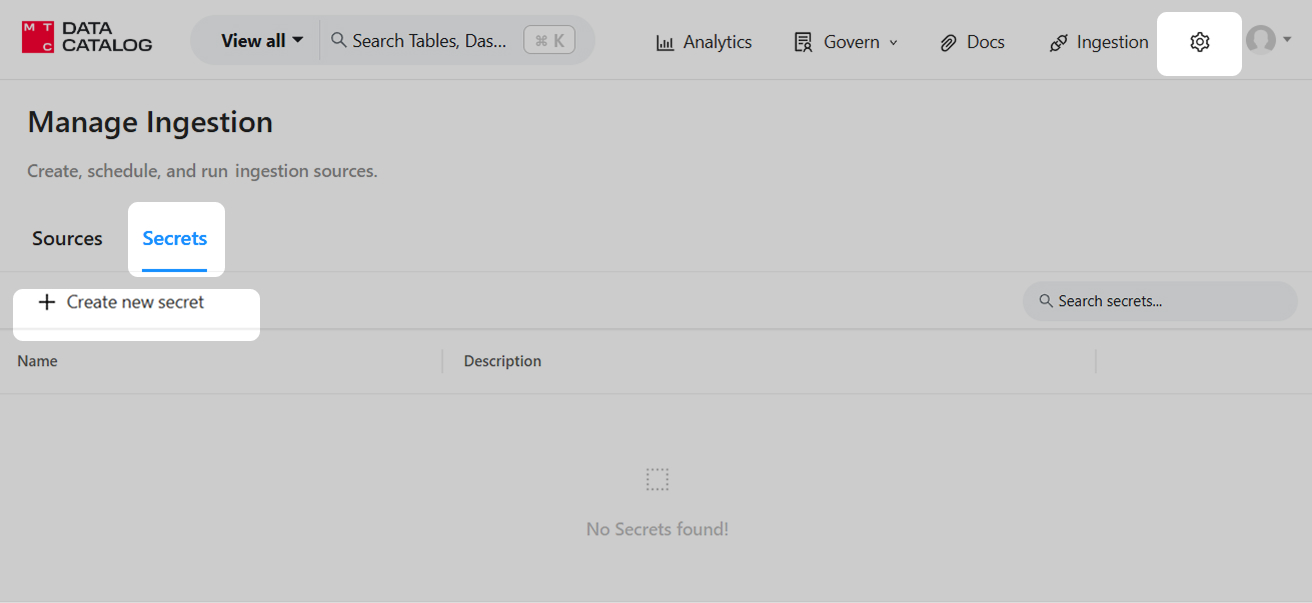1312x603 pixels.
Task: Open the Settings gear icon
Action: 1200,42
